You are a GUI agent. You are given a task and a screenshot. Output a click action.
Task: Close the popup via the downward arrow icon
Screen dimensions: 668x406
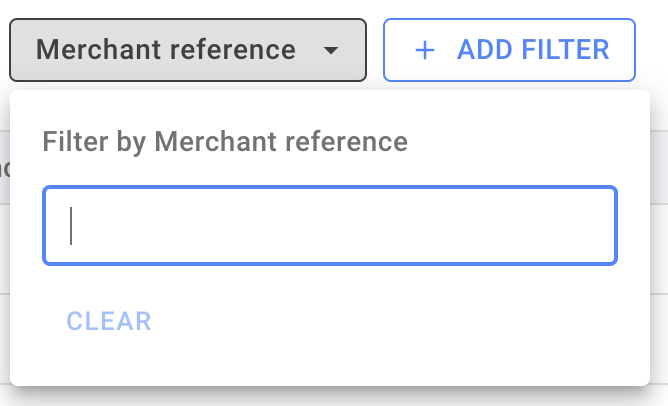pos(331,51)
